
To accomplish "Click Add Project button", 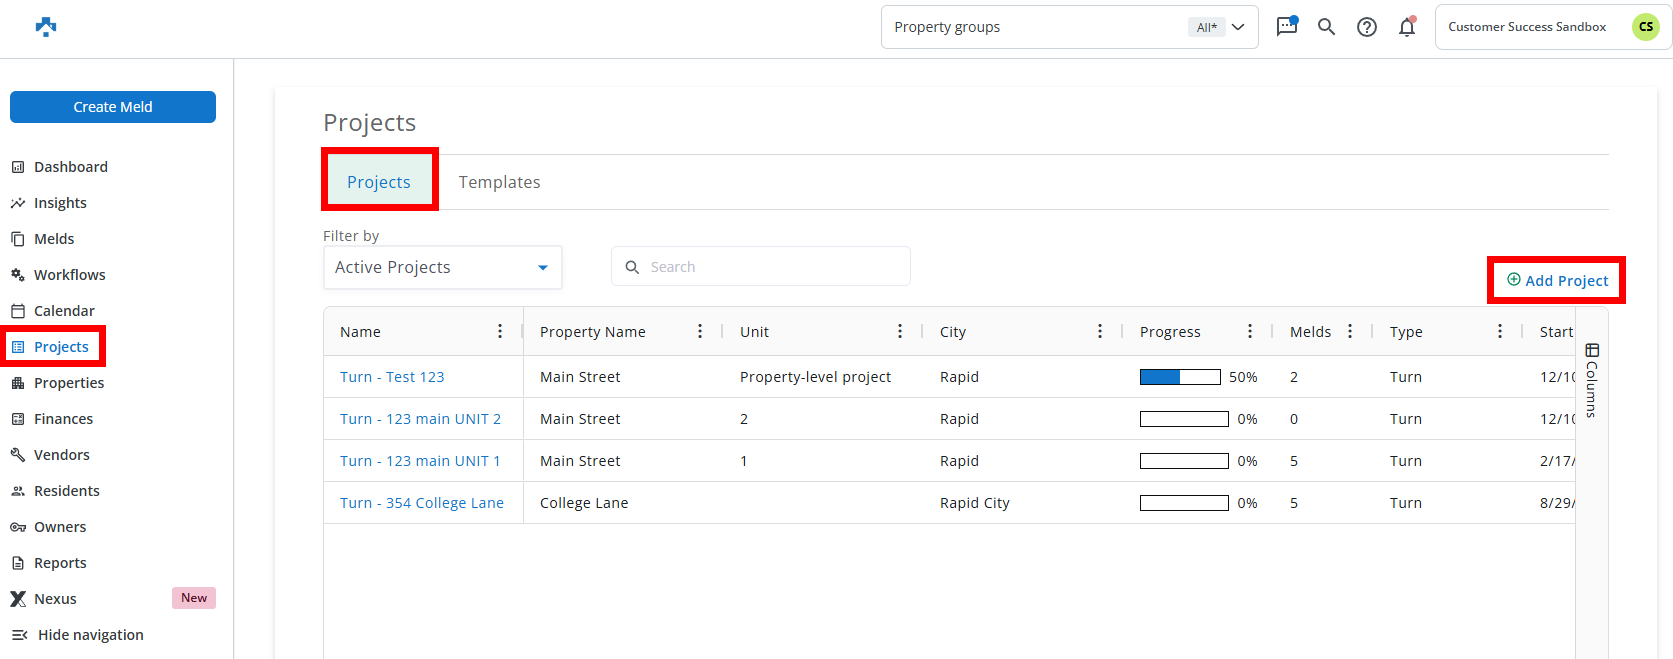I will pyautogui.click(x=1557, y=281).
